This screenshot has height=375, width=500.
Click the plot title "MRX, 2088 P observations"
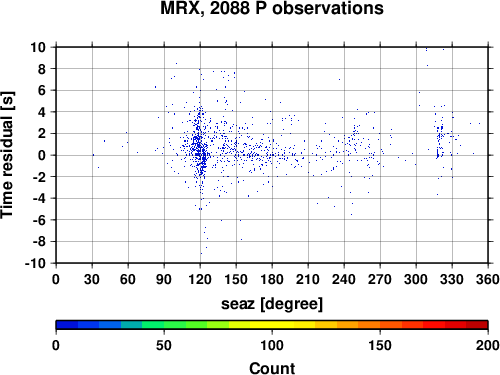pyautogui.click(x=272, y=8)
